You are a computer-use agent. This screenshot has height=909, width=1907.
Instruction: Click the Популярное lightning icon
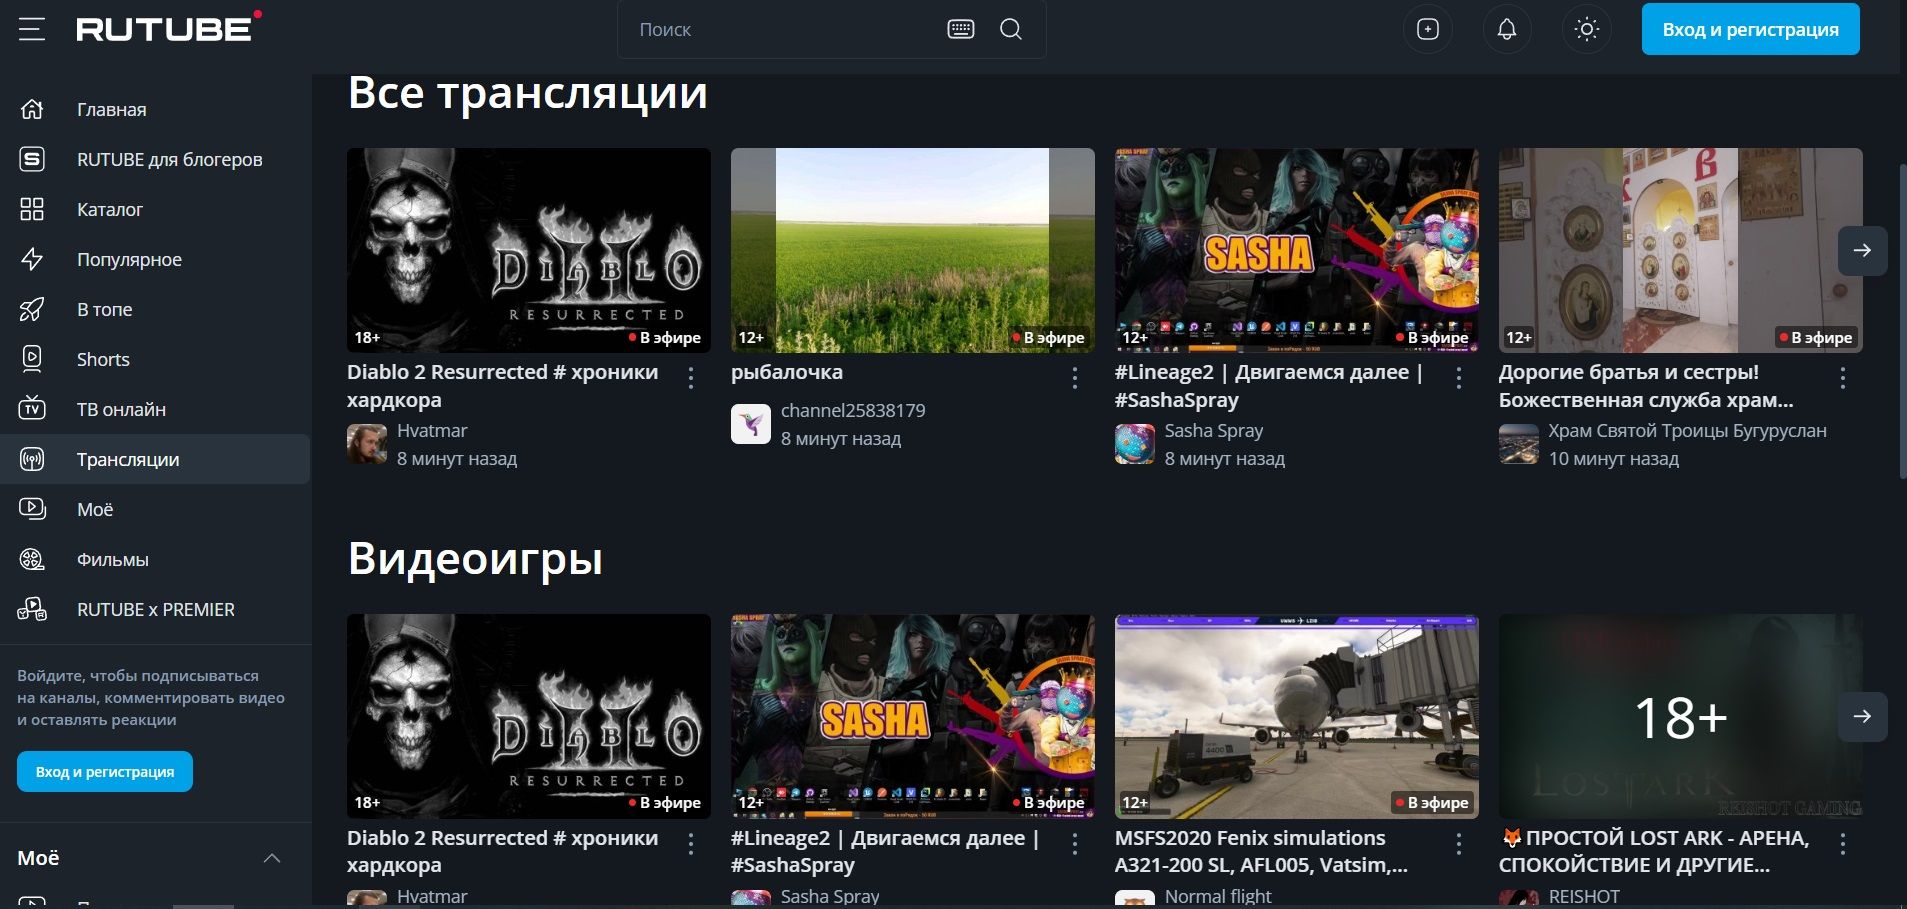[32, 259]
